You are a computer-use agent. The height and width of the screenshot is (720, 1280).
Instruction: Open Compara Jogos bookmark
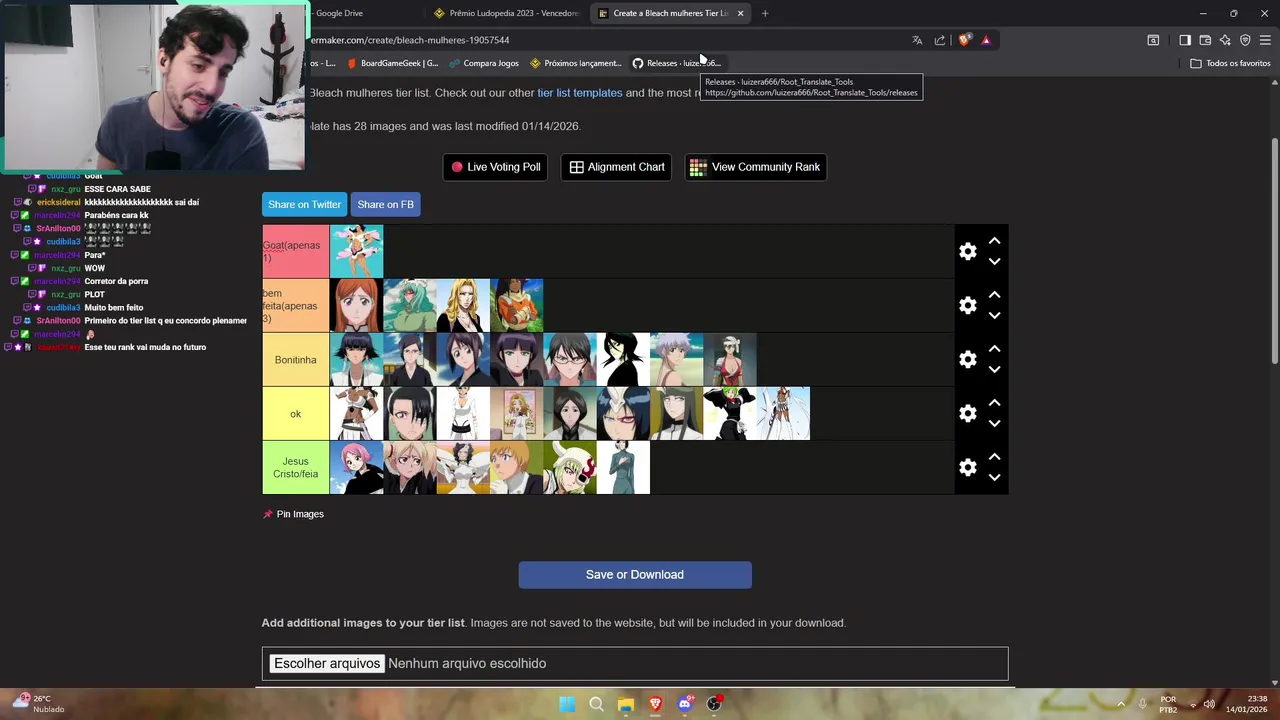484,63
